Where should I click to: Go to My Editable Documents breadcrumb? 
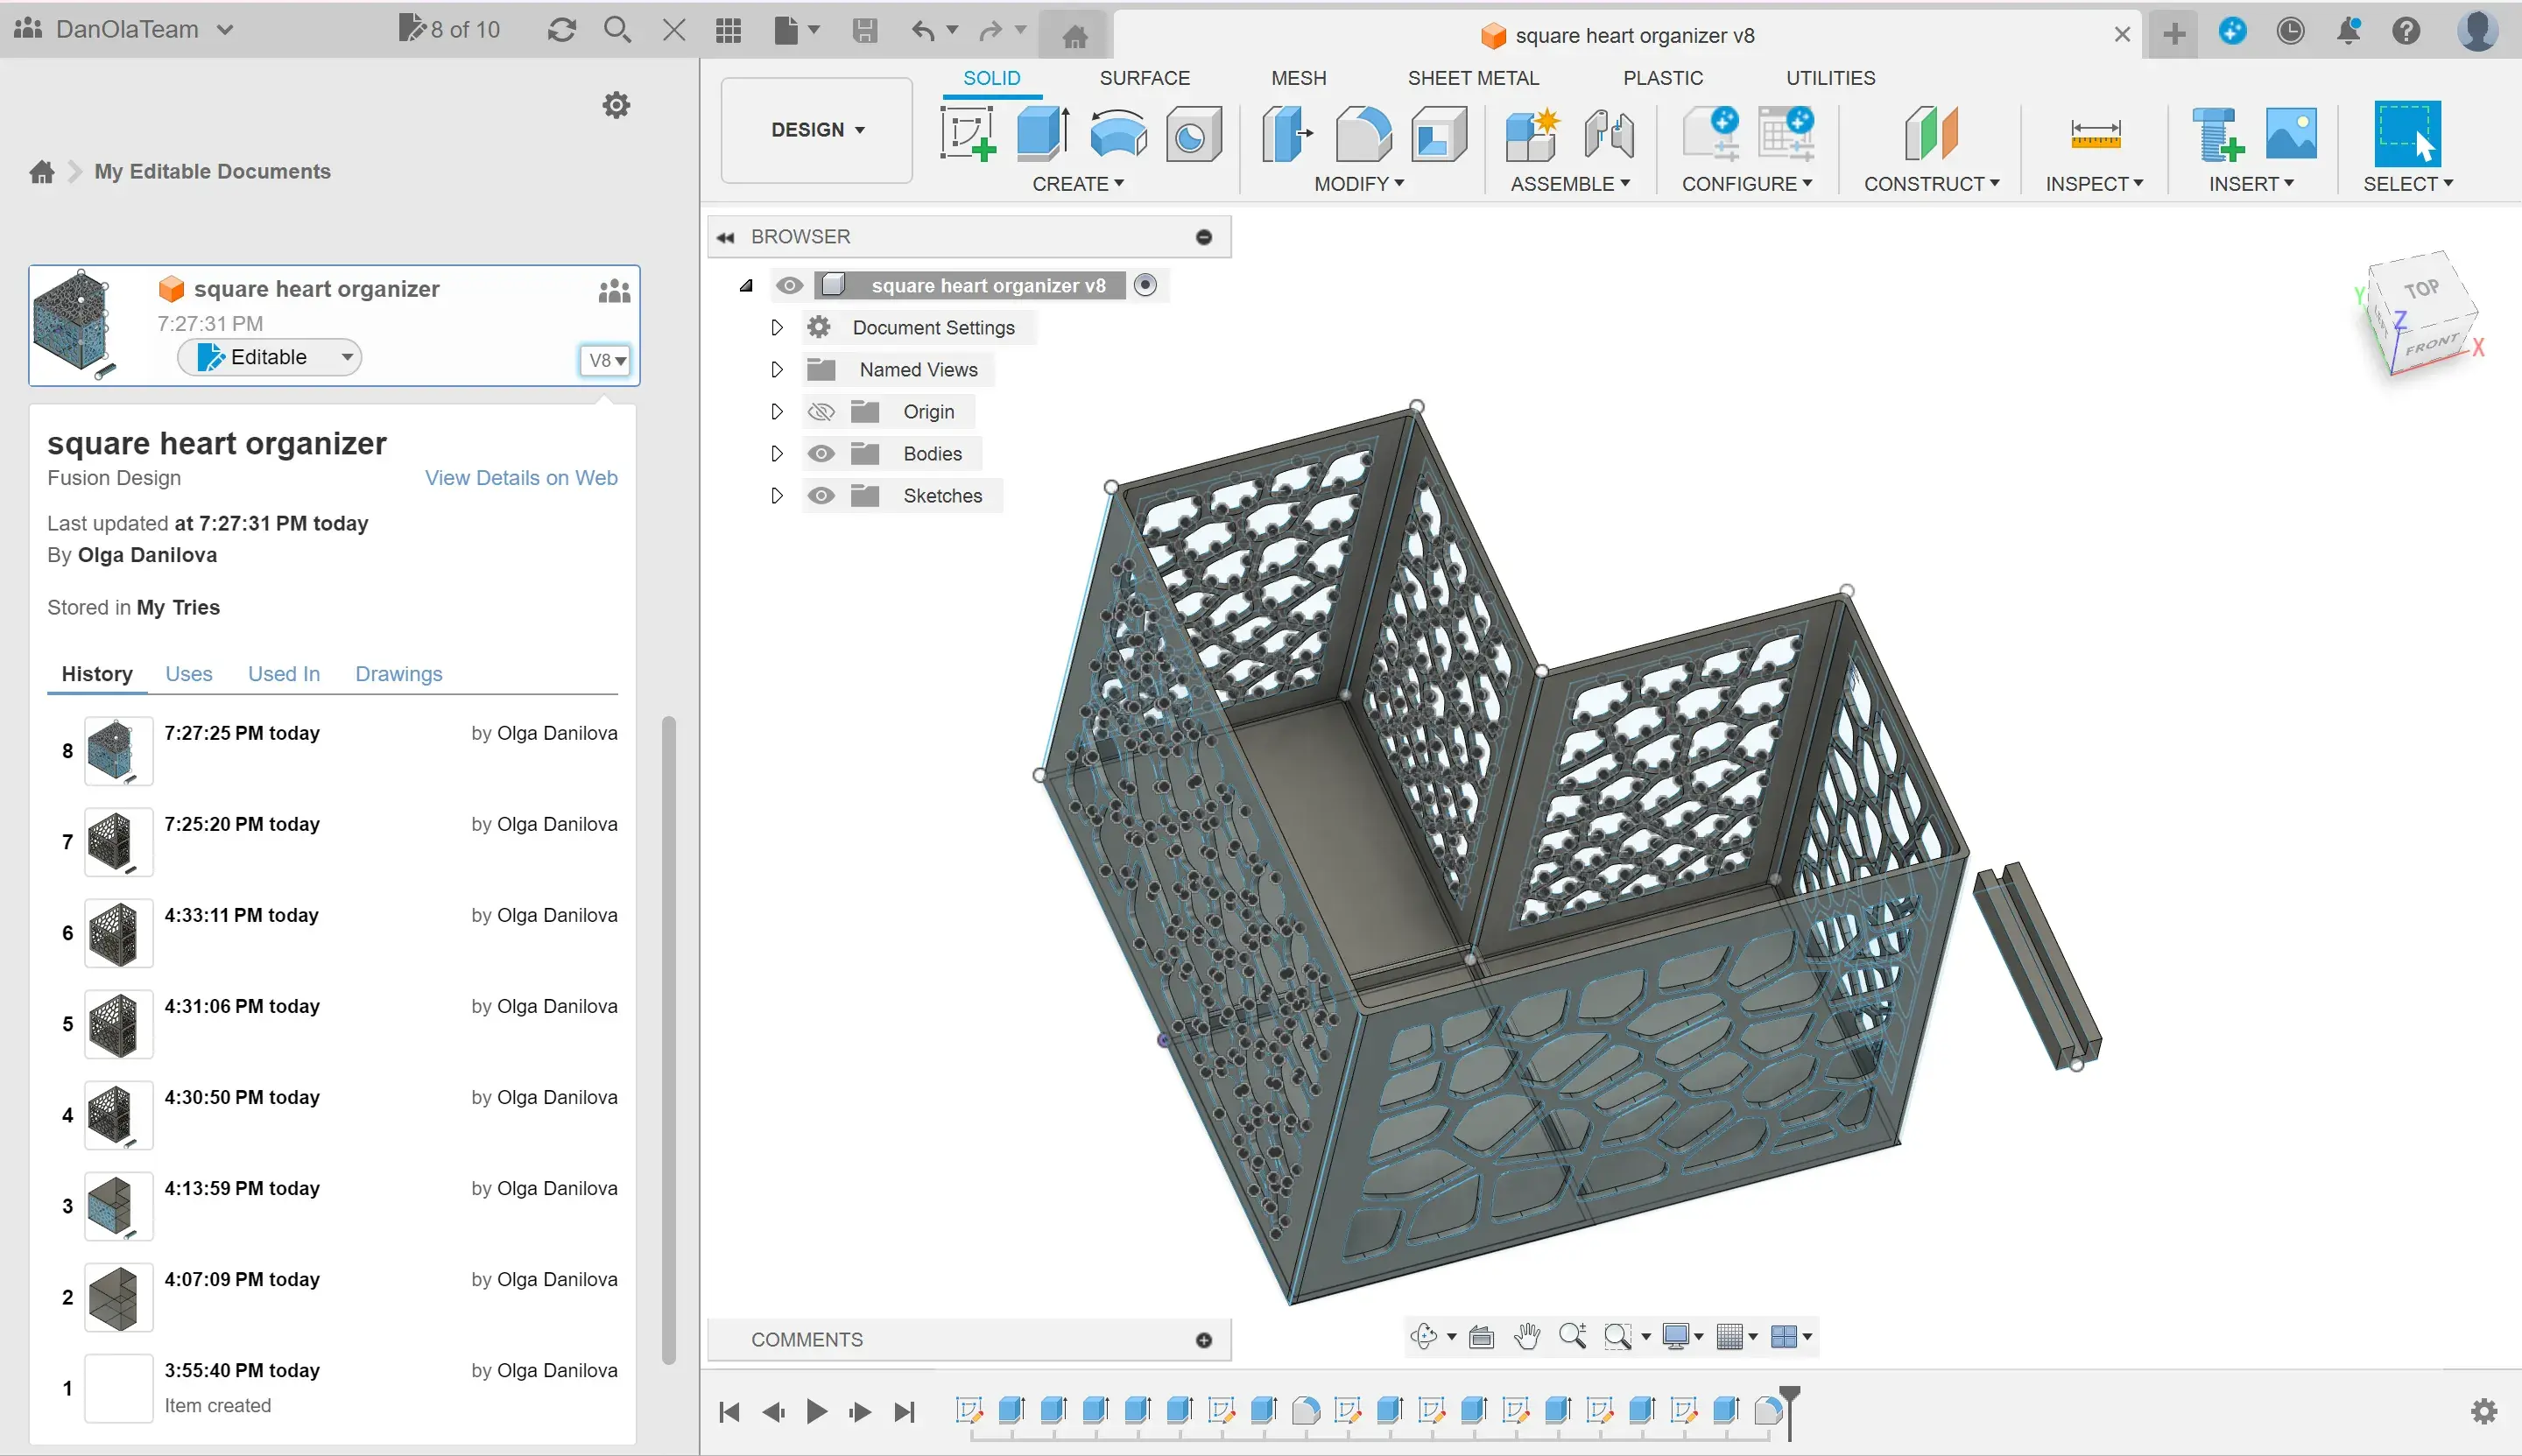pos(212,172)
